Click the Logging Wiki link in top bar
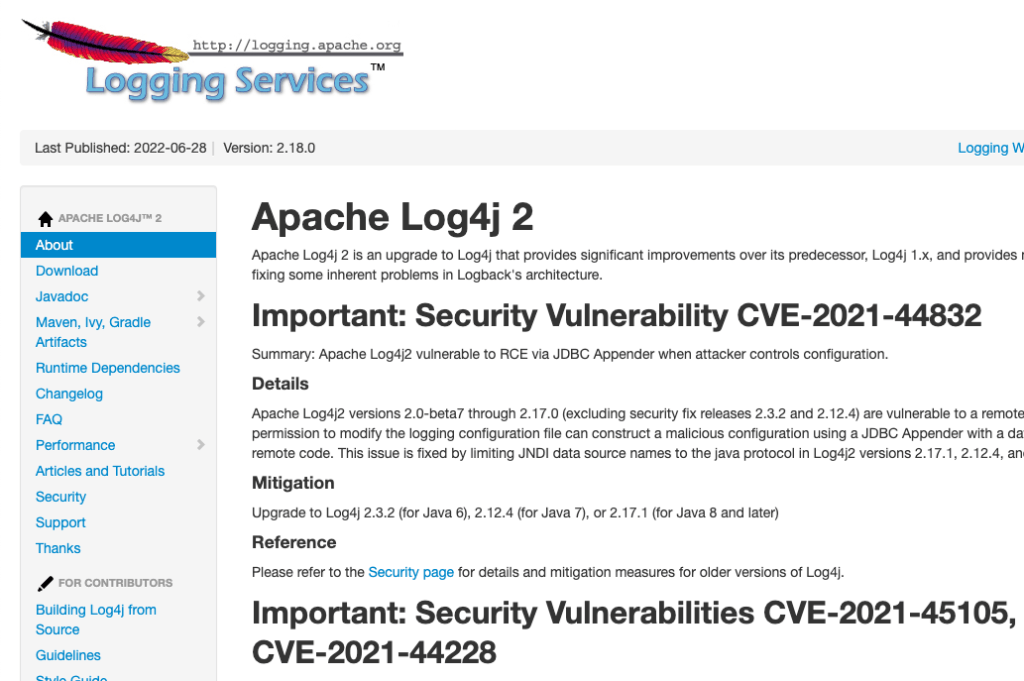The height and width of the screenshot is (681, 1024). point(990,148)
